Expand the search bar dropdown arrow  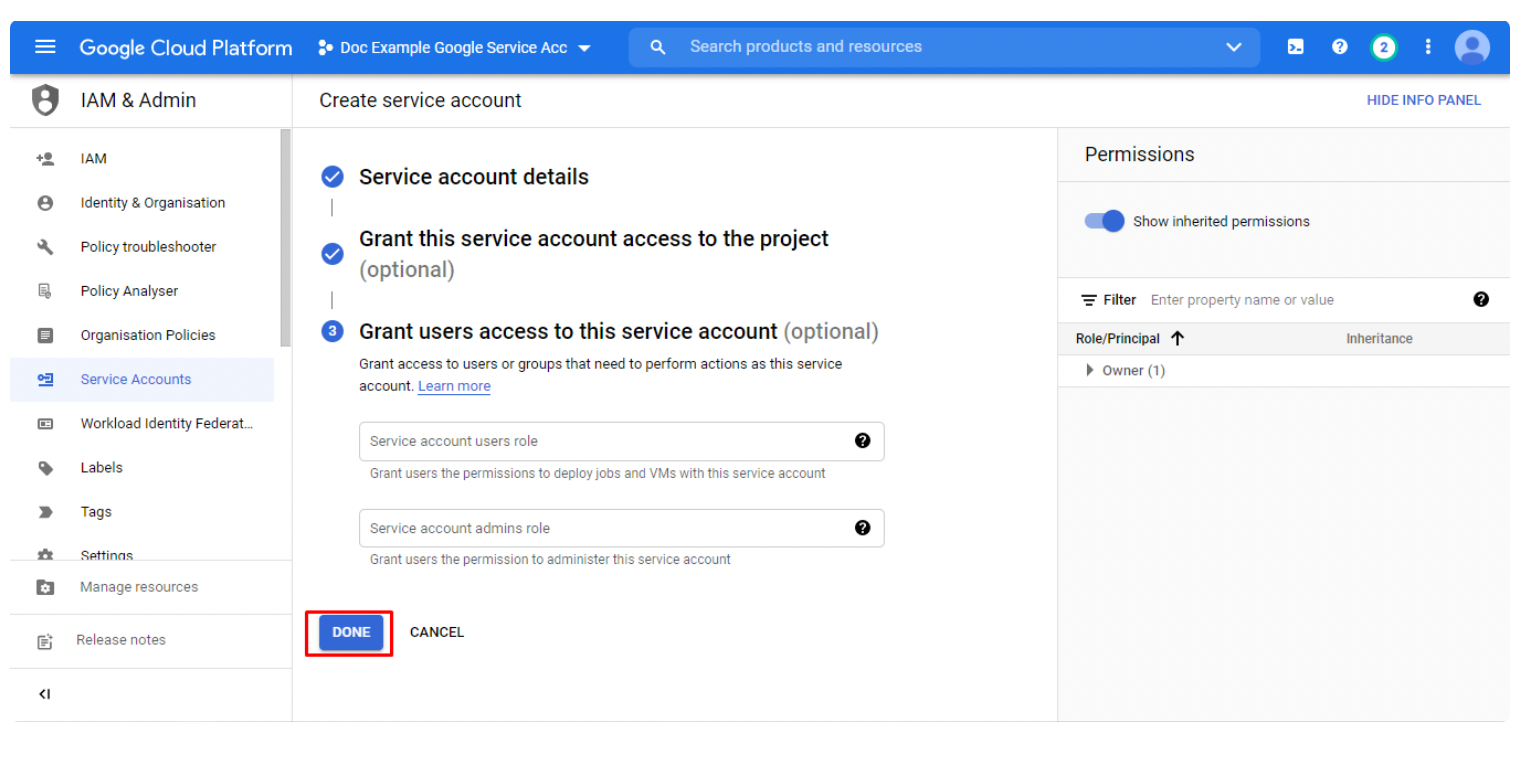1234,47
